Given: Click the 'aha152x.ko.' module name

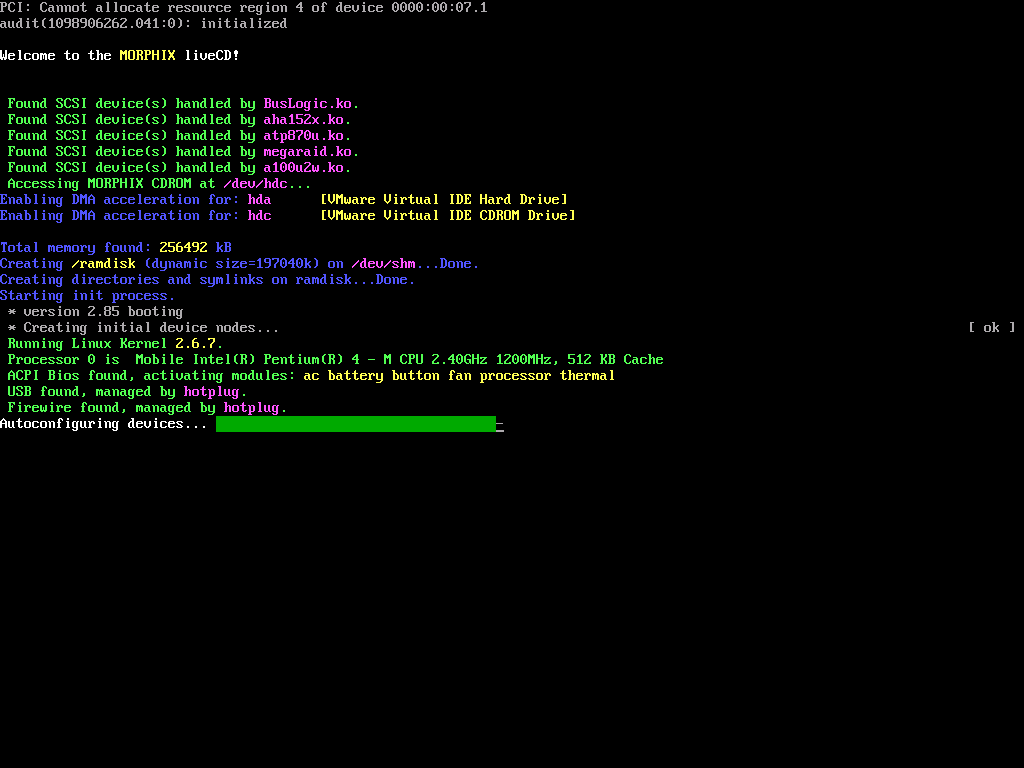Looking at the screenshot, I should (307, 120).
